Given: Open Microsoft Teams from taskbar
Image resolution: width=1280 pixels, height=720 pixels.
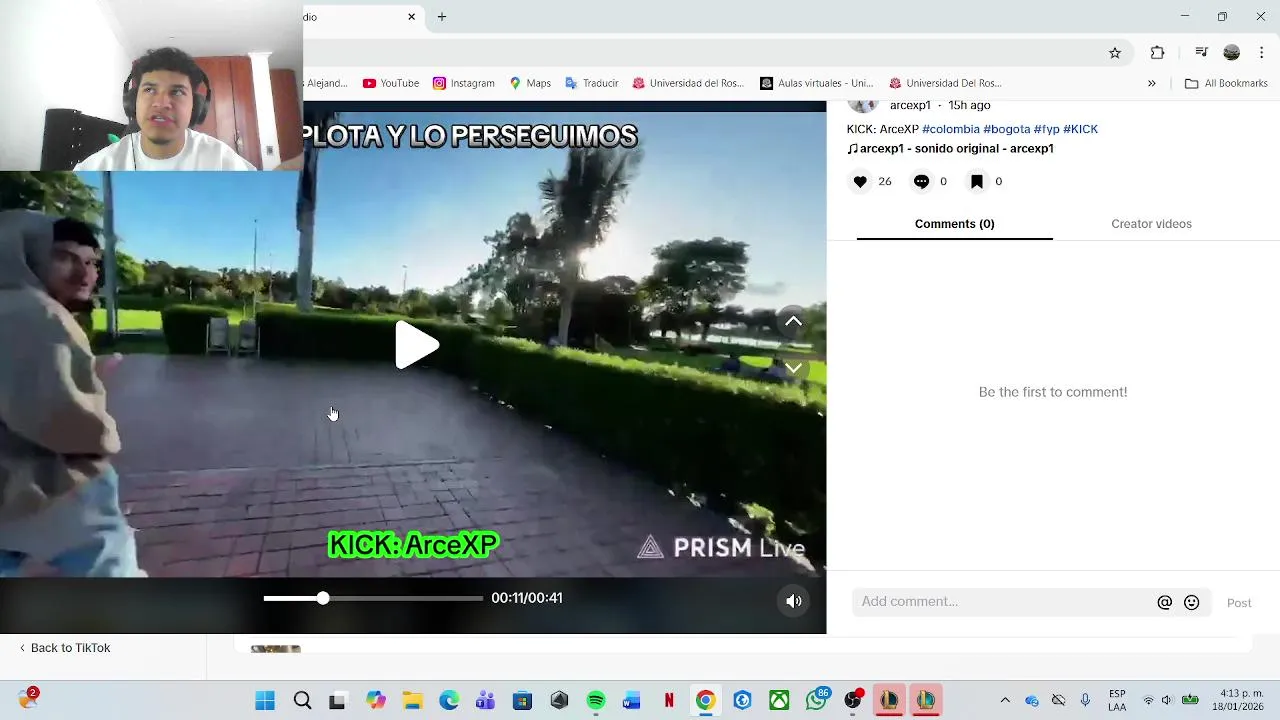Looking at the screenshot, I should point(485,701).
